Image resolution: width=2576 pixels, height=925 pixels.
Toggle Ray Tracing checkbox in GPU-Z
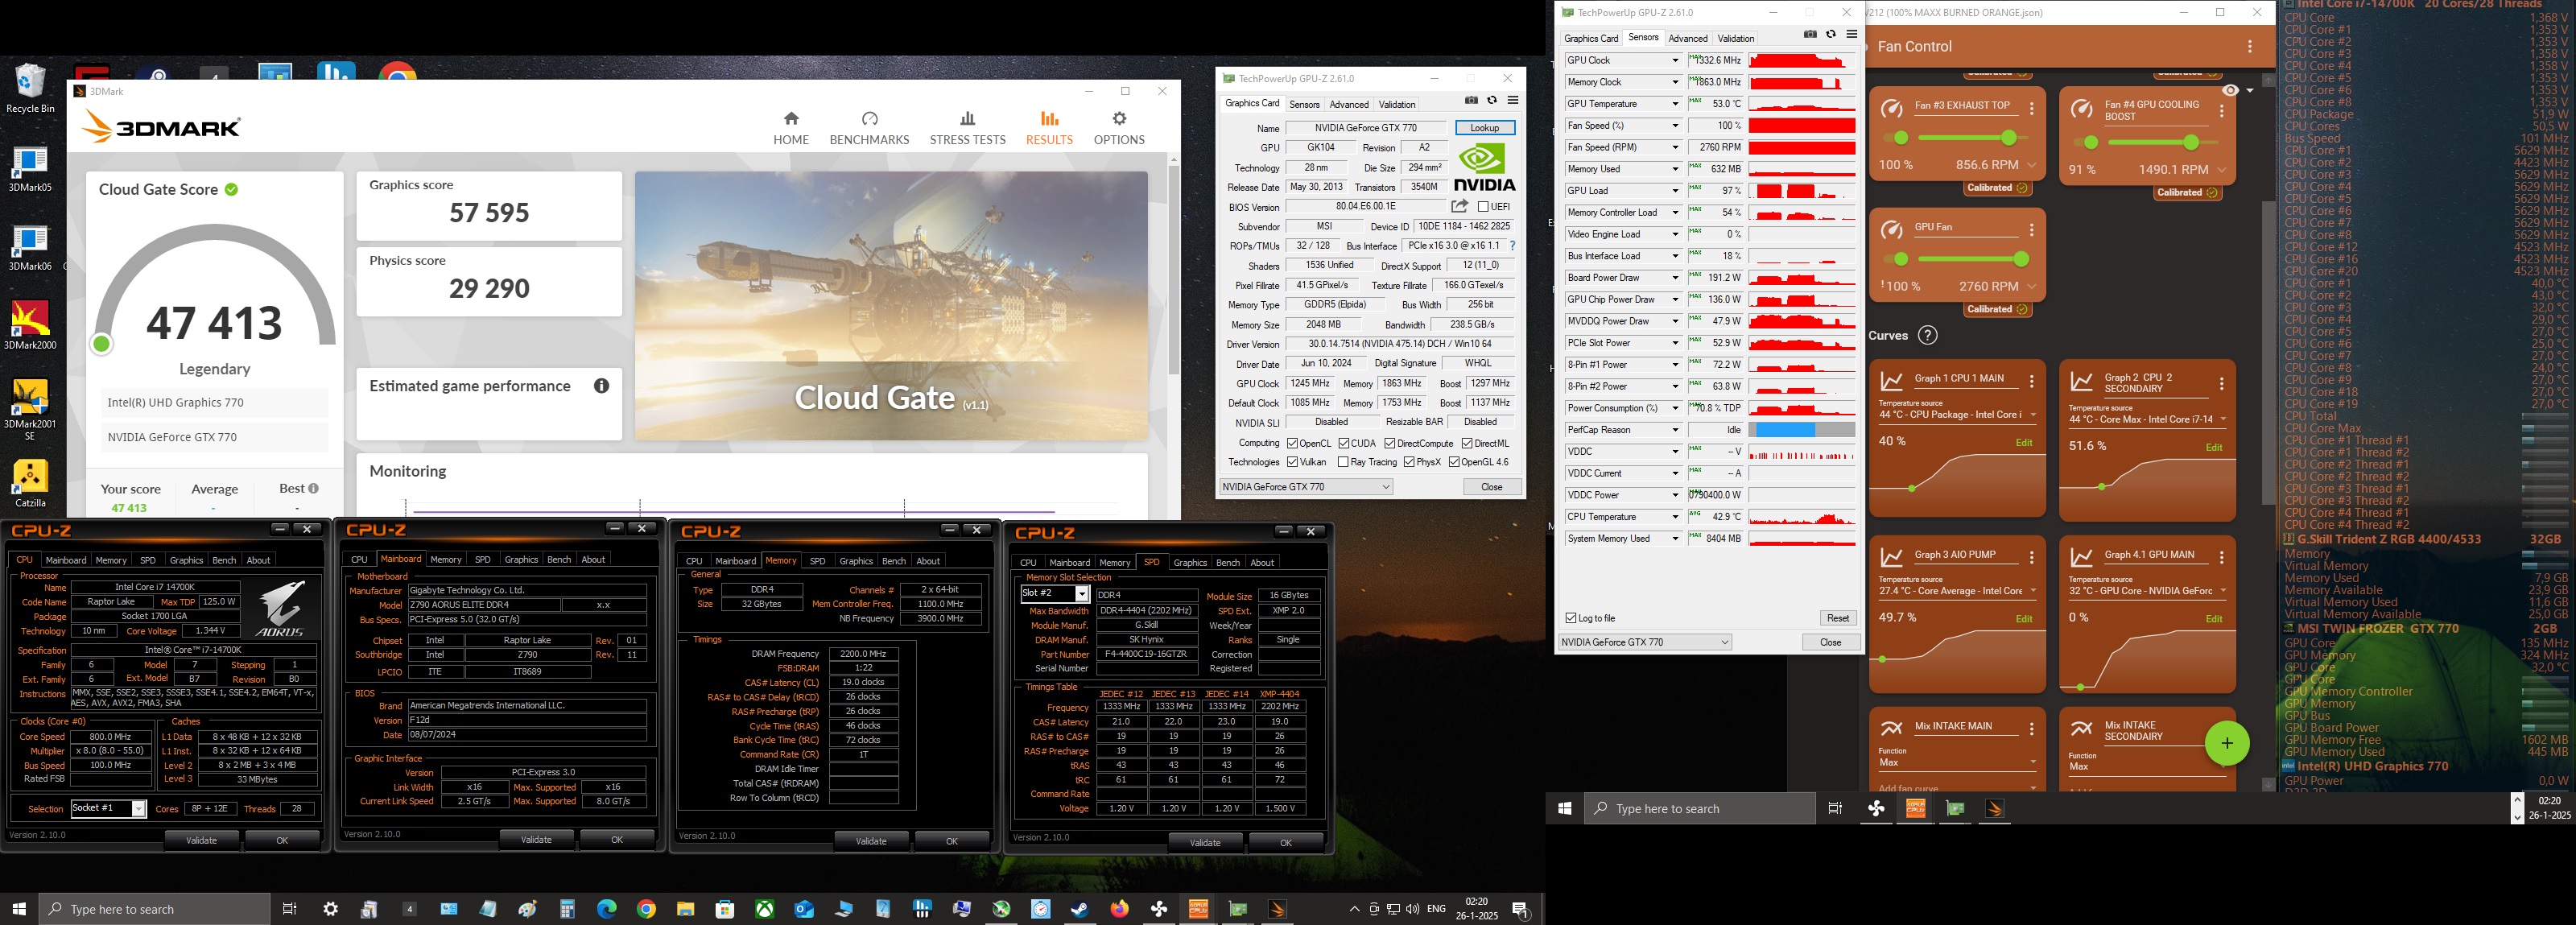(x=1342, y=462)
